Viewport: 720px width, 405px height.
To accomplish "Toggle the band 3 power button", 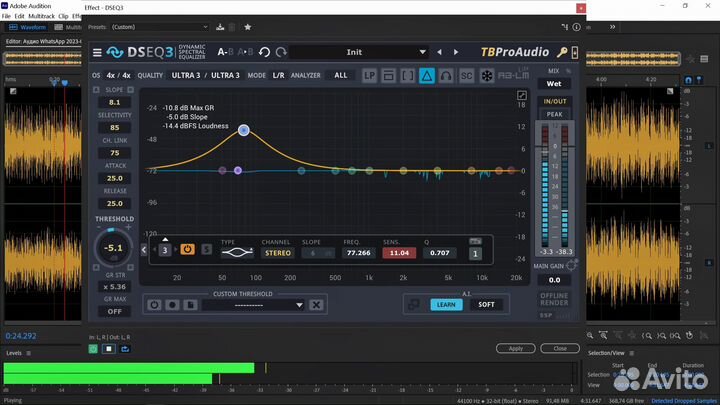I will point(187,249).
